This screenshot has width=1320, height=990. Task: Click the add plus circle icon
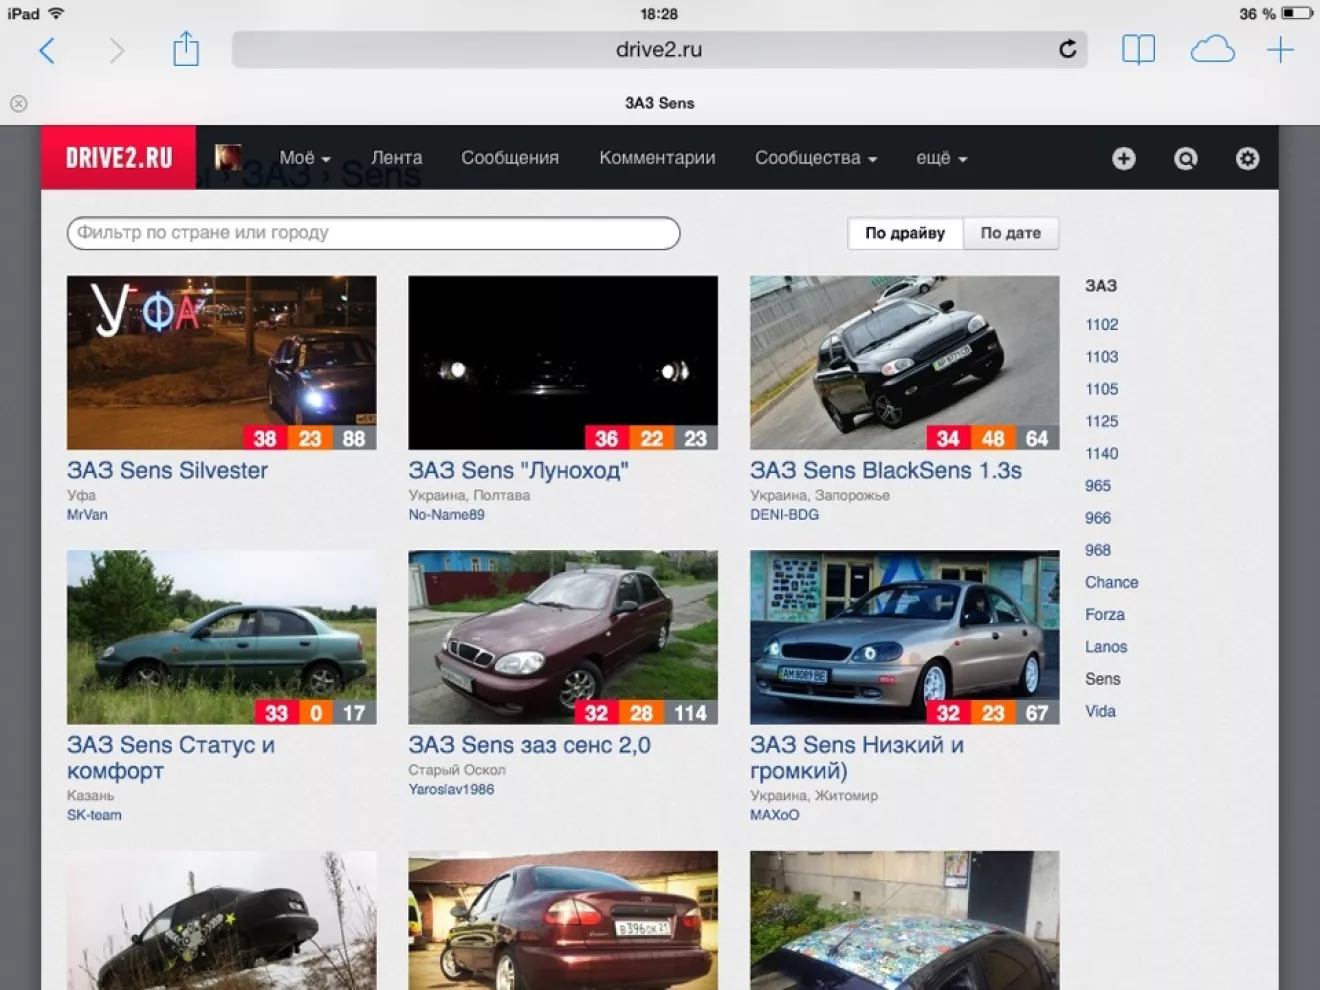tap(1124, 158)
